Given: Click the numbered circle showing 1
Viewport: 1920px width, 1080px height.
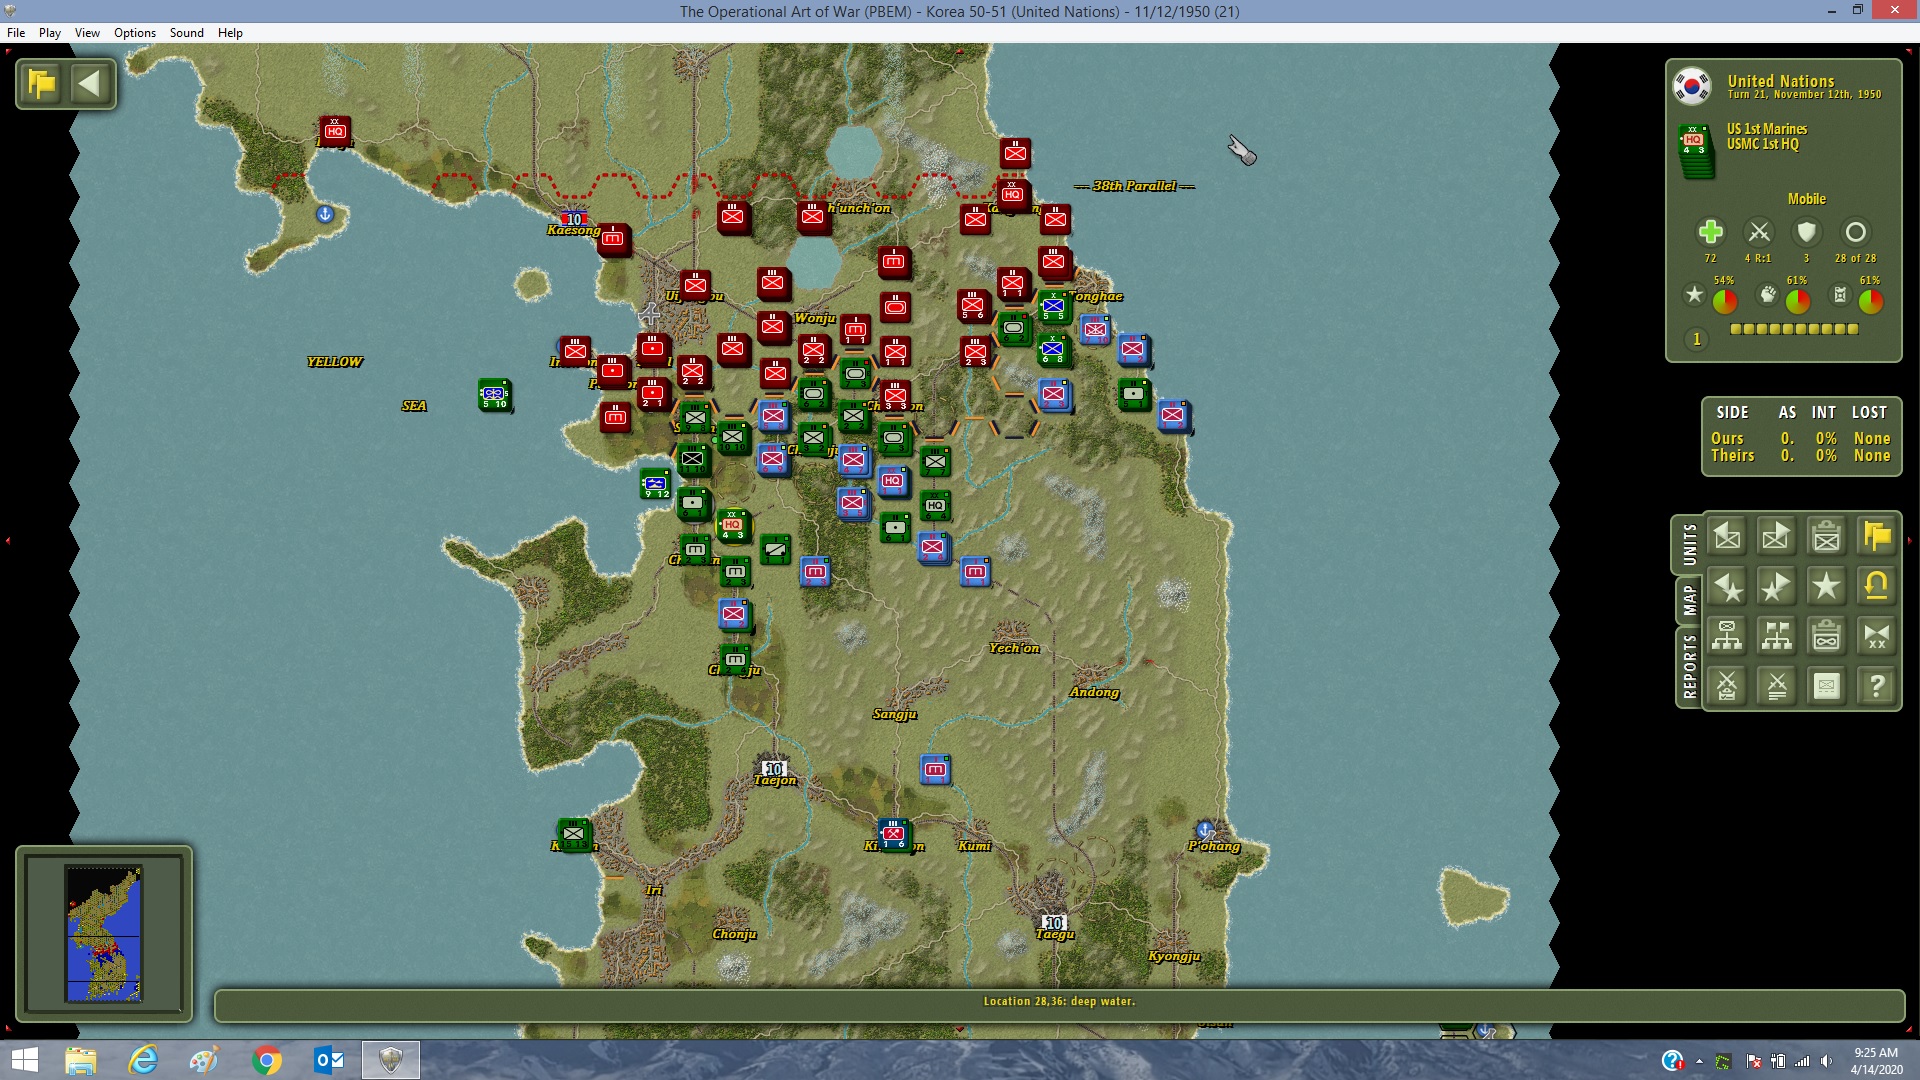Looking at the screenshot, I should 1696,339.
